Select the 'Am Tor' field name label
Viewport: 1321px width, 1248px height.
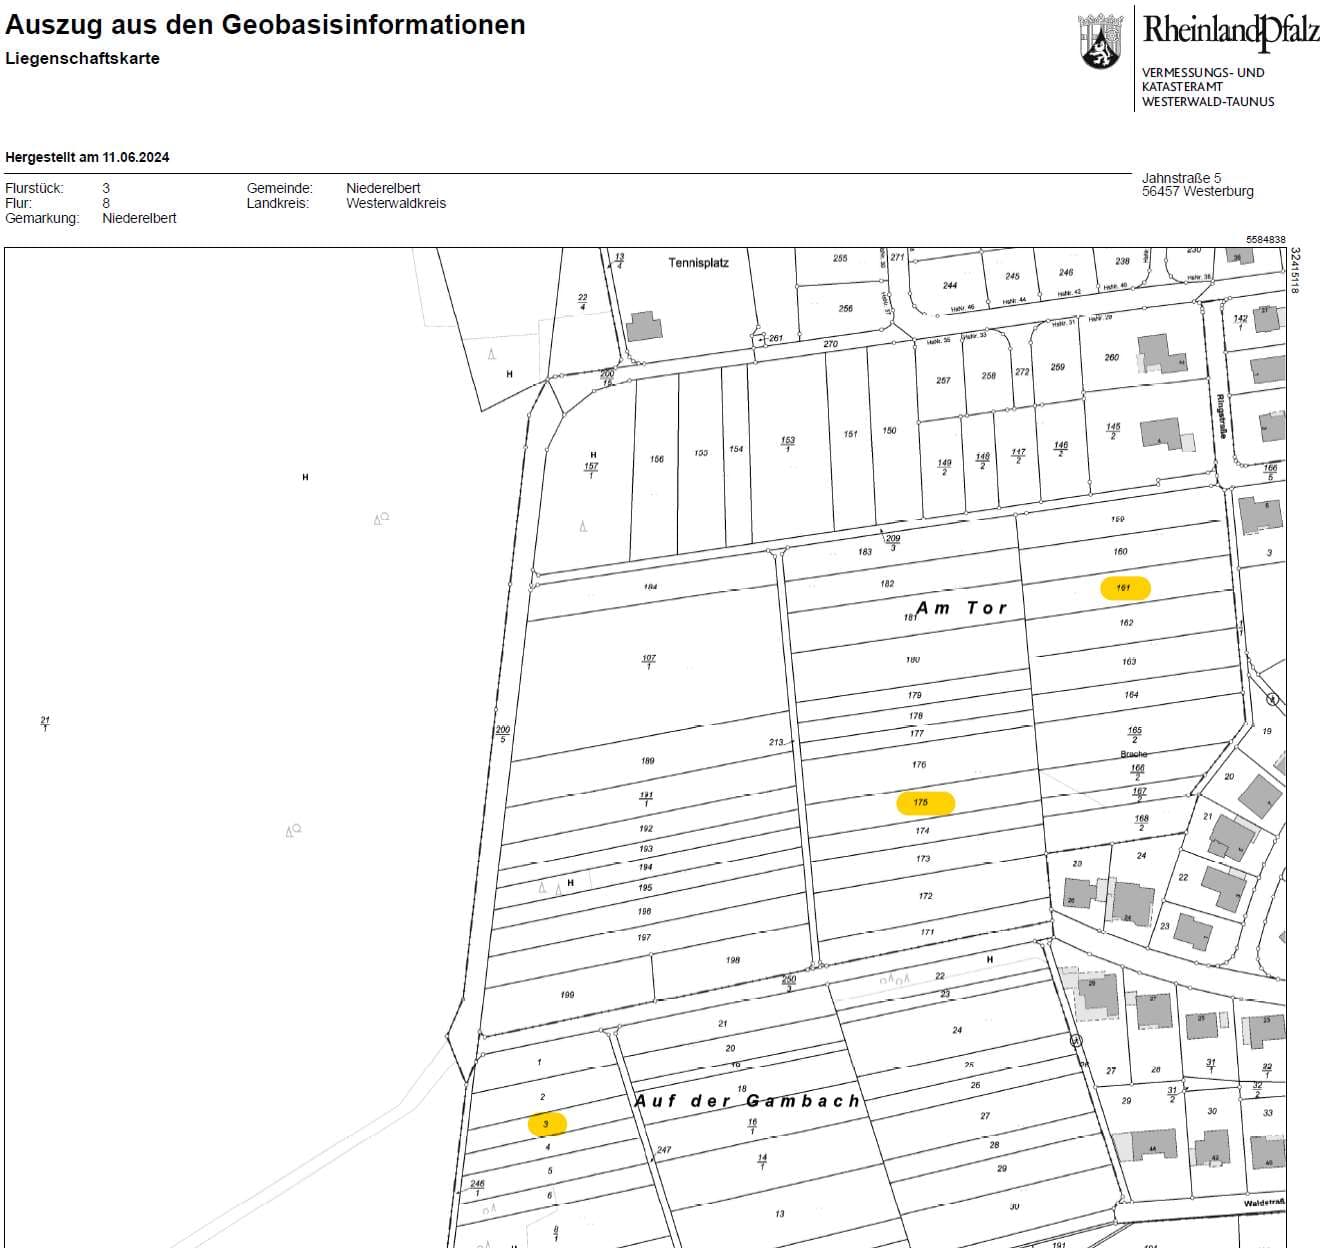click(961, 608)
